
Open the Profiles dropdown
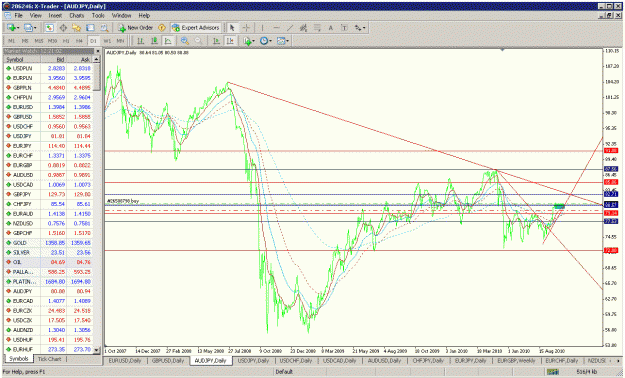pyautogui.click(x=30, y=28)
